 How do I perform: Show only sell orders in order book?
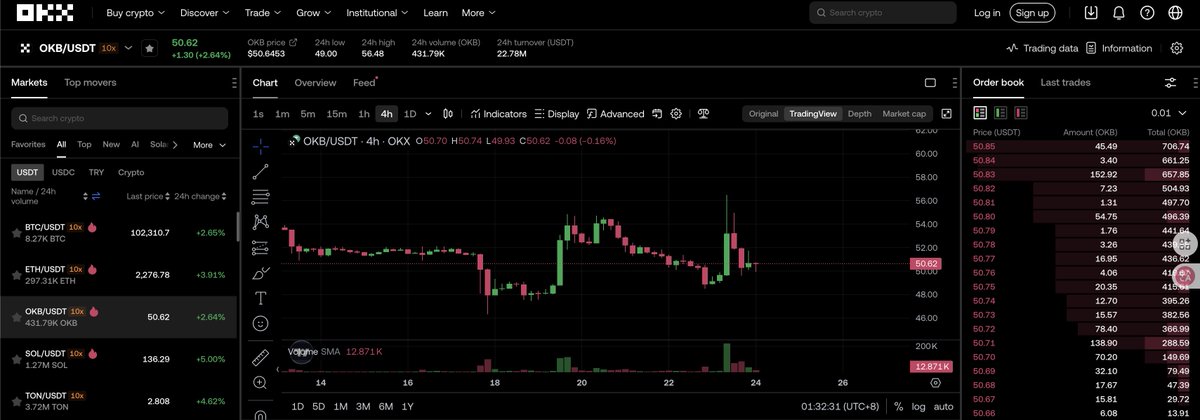click(x=1019, y=113)
